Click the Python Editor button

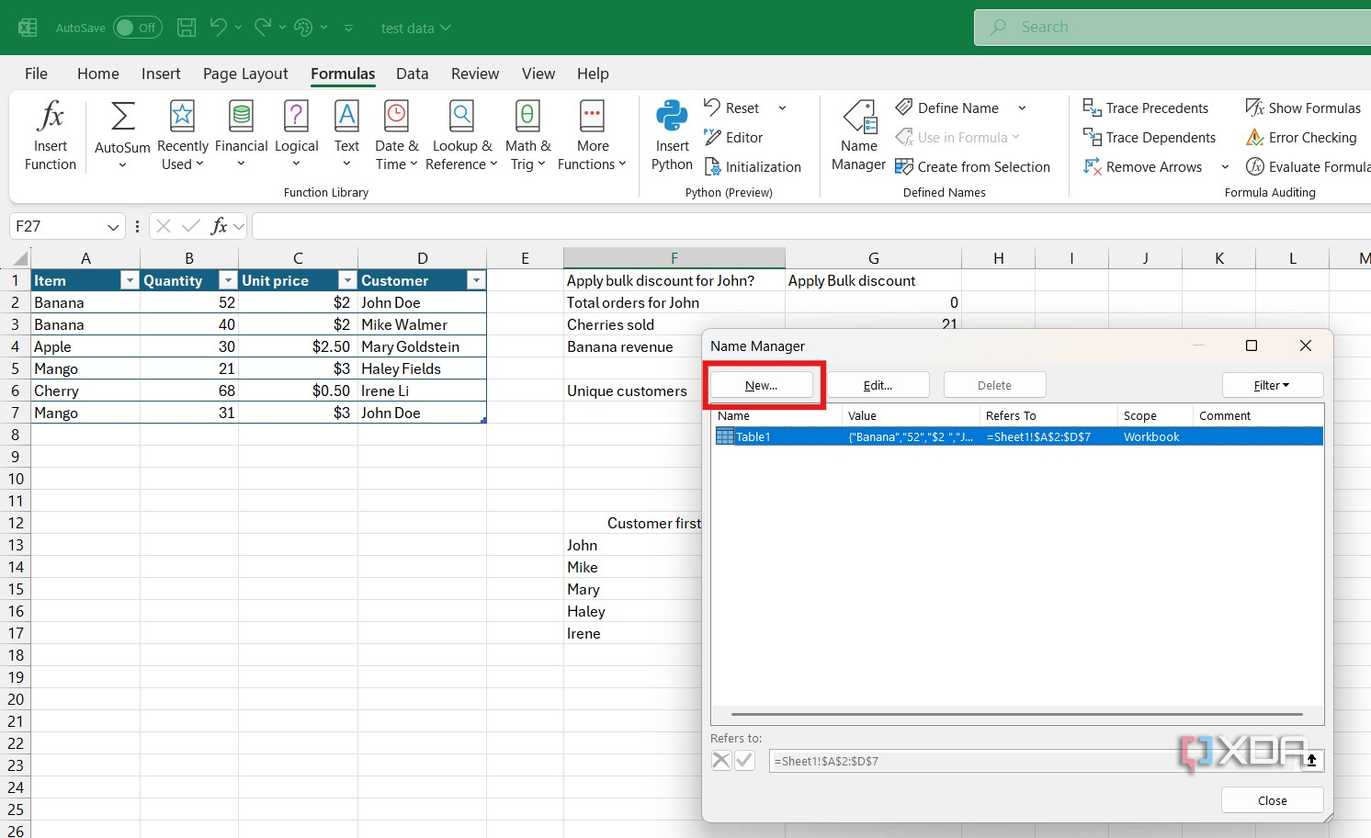pos(733,137)
